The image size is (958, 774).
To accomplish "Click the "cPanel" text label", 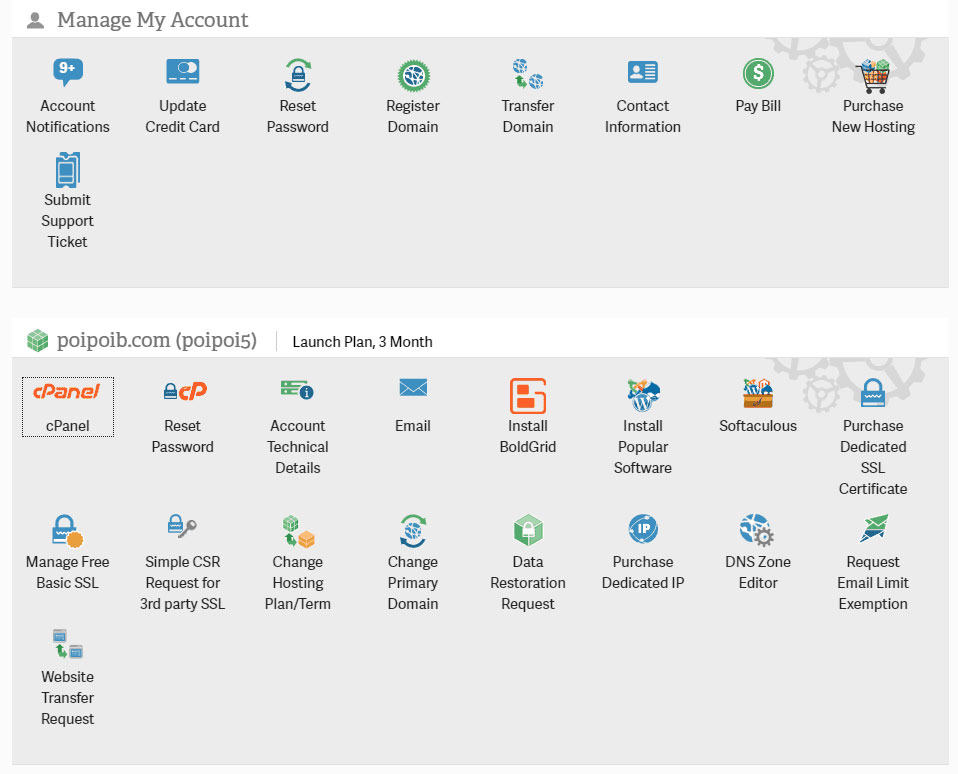I will tap(67, 426).
